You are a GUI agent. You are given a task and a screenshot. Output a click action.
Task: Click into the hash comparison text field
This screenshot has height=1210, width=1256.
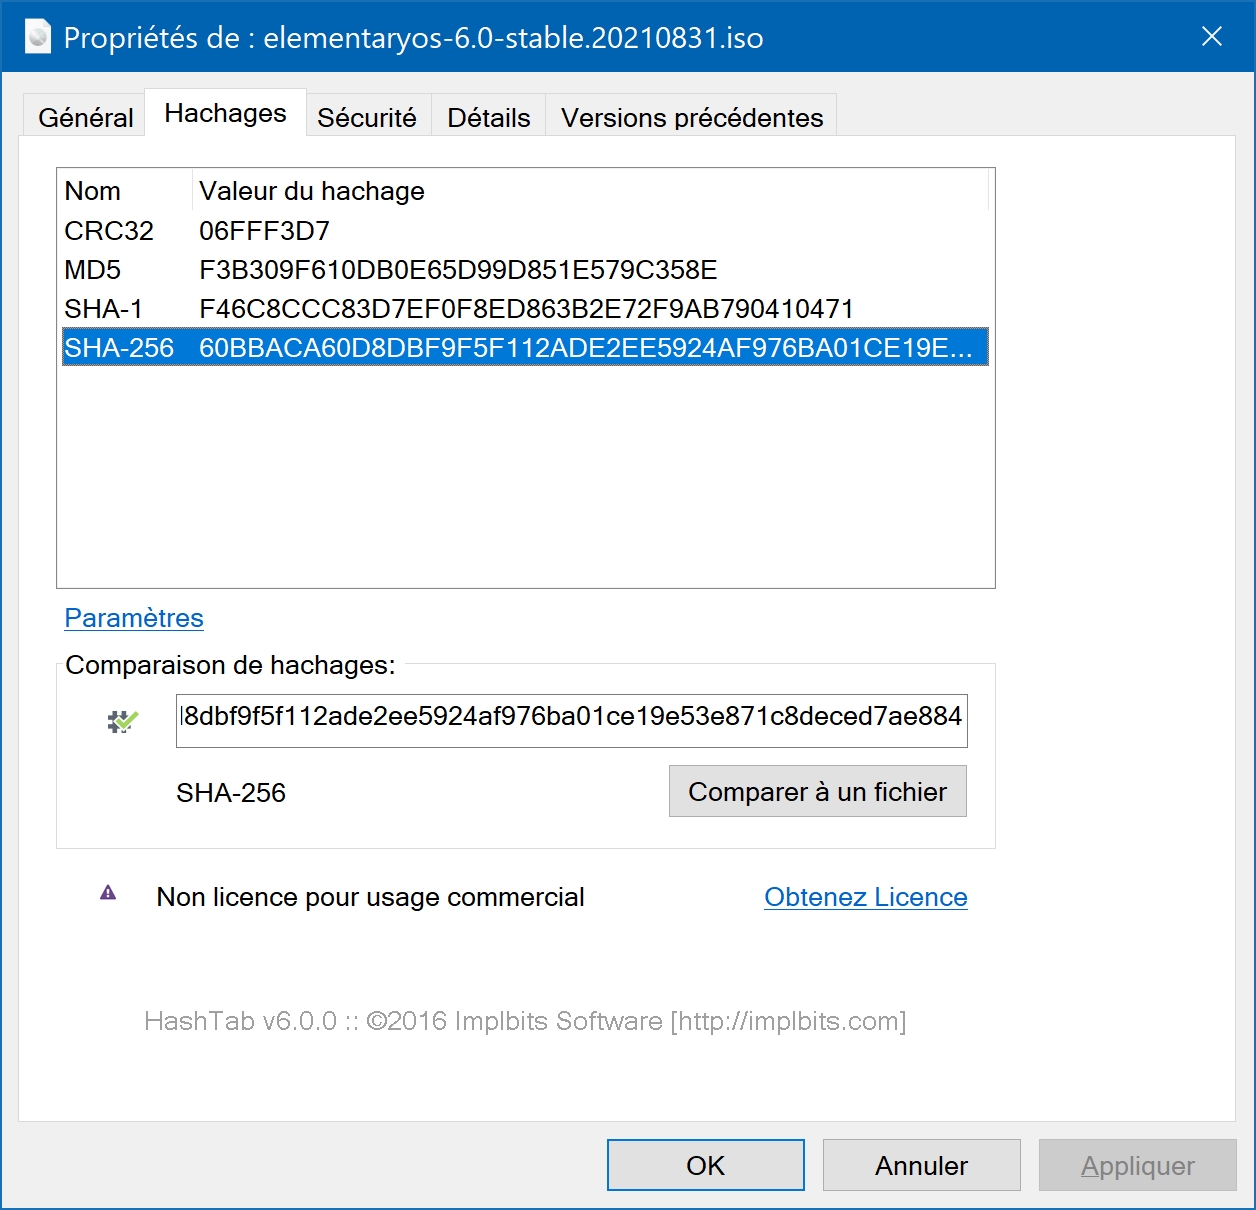pyautogui.click(x=572, y=720)
